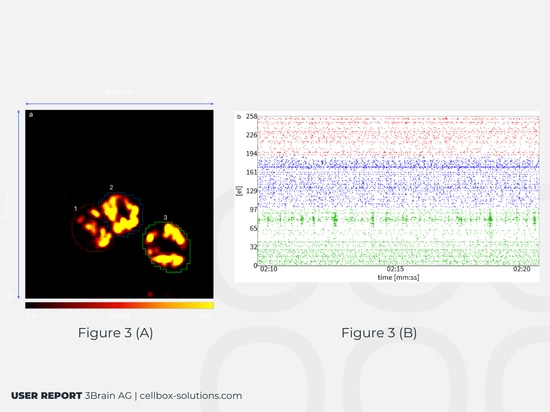Click the 32 y-axis tick label
Screen dimensions: 550x412
pyautogui.click(x=253, y=247)
